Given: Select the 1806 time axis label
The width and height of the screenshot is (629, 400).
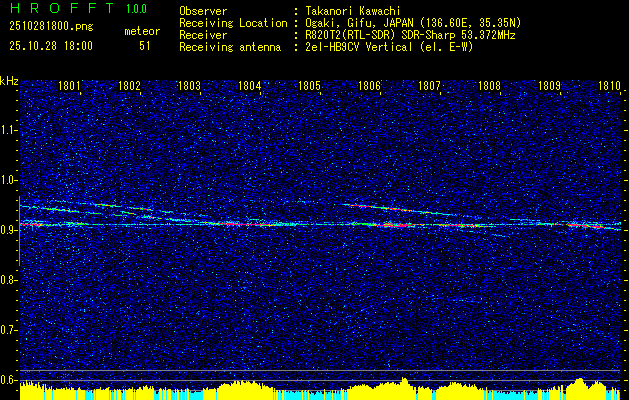Looking at the screenshot, I should point(370,87).
